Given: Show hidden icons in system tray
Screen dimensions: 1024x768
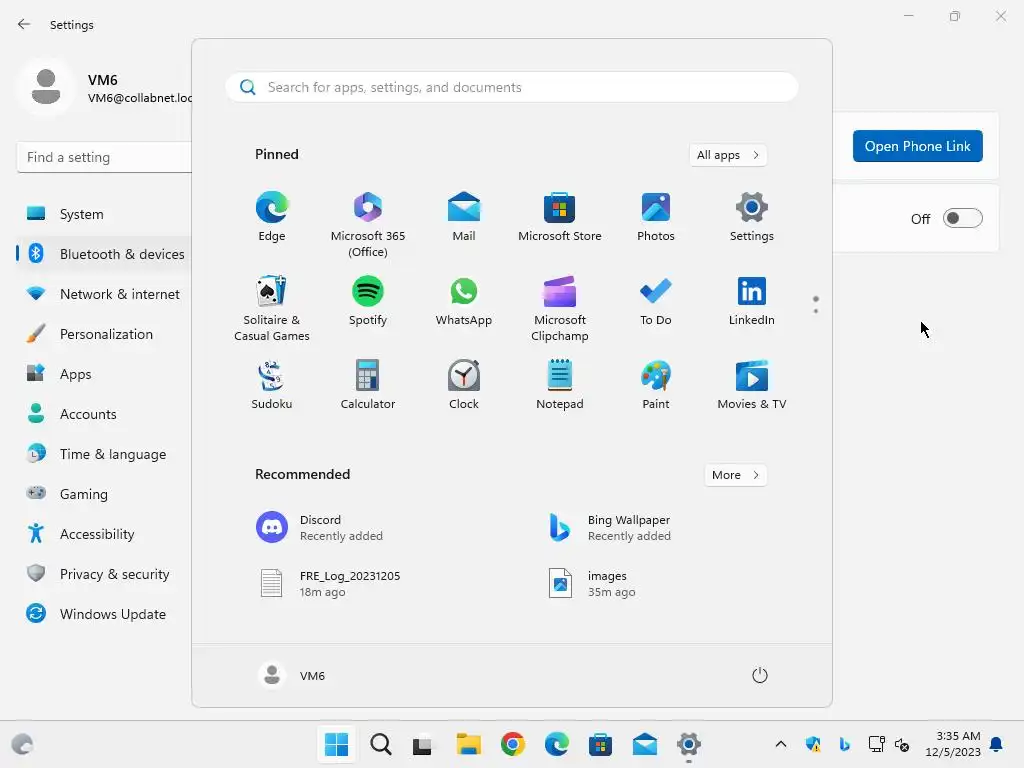Looking at the screenshot, I should pyautogui.click(x=780, y=744).
